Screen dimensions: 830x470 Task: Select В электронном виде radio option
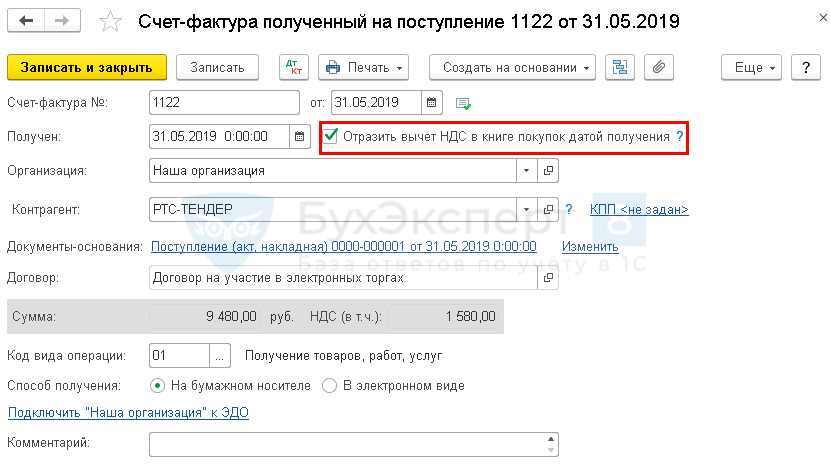[330, 385]
